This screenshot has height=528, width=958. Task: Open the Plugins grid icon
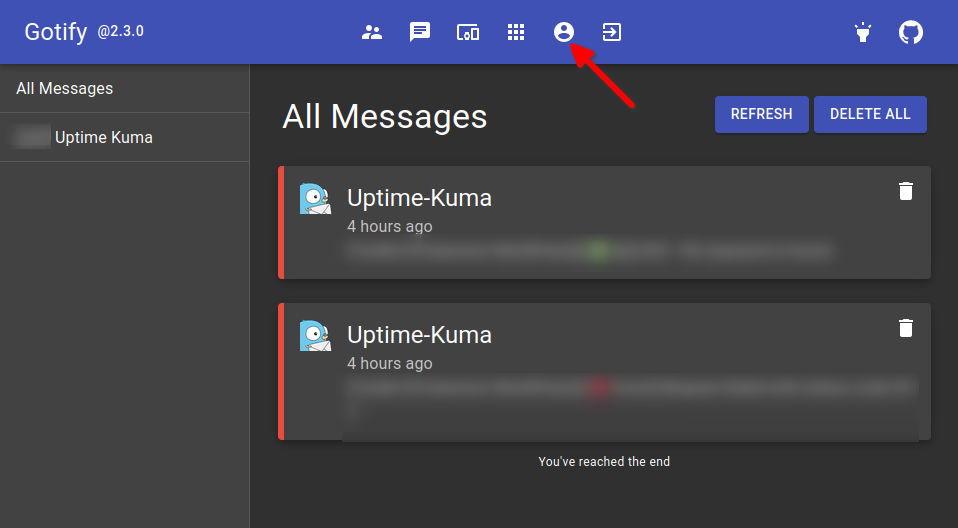516,32
